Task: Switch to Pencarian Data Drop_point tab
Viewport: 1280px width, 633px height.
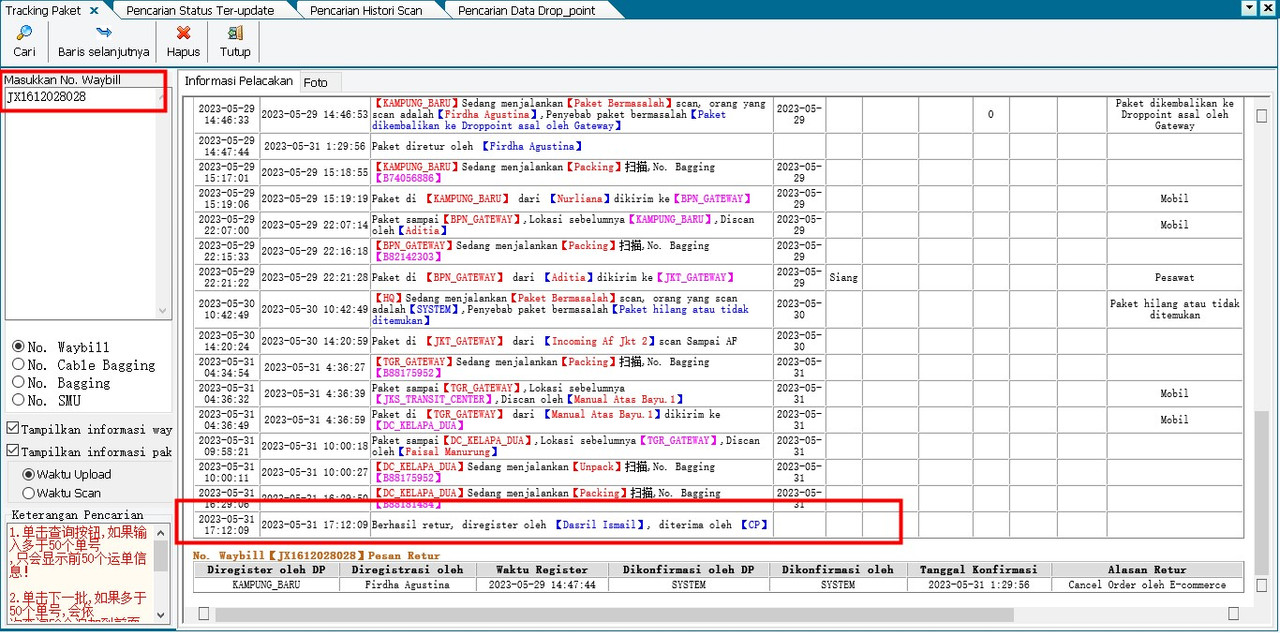Action: pyautogui.click(x=526, y=10)
